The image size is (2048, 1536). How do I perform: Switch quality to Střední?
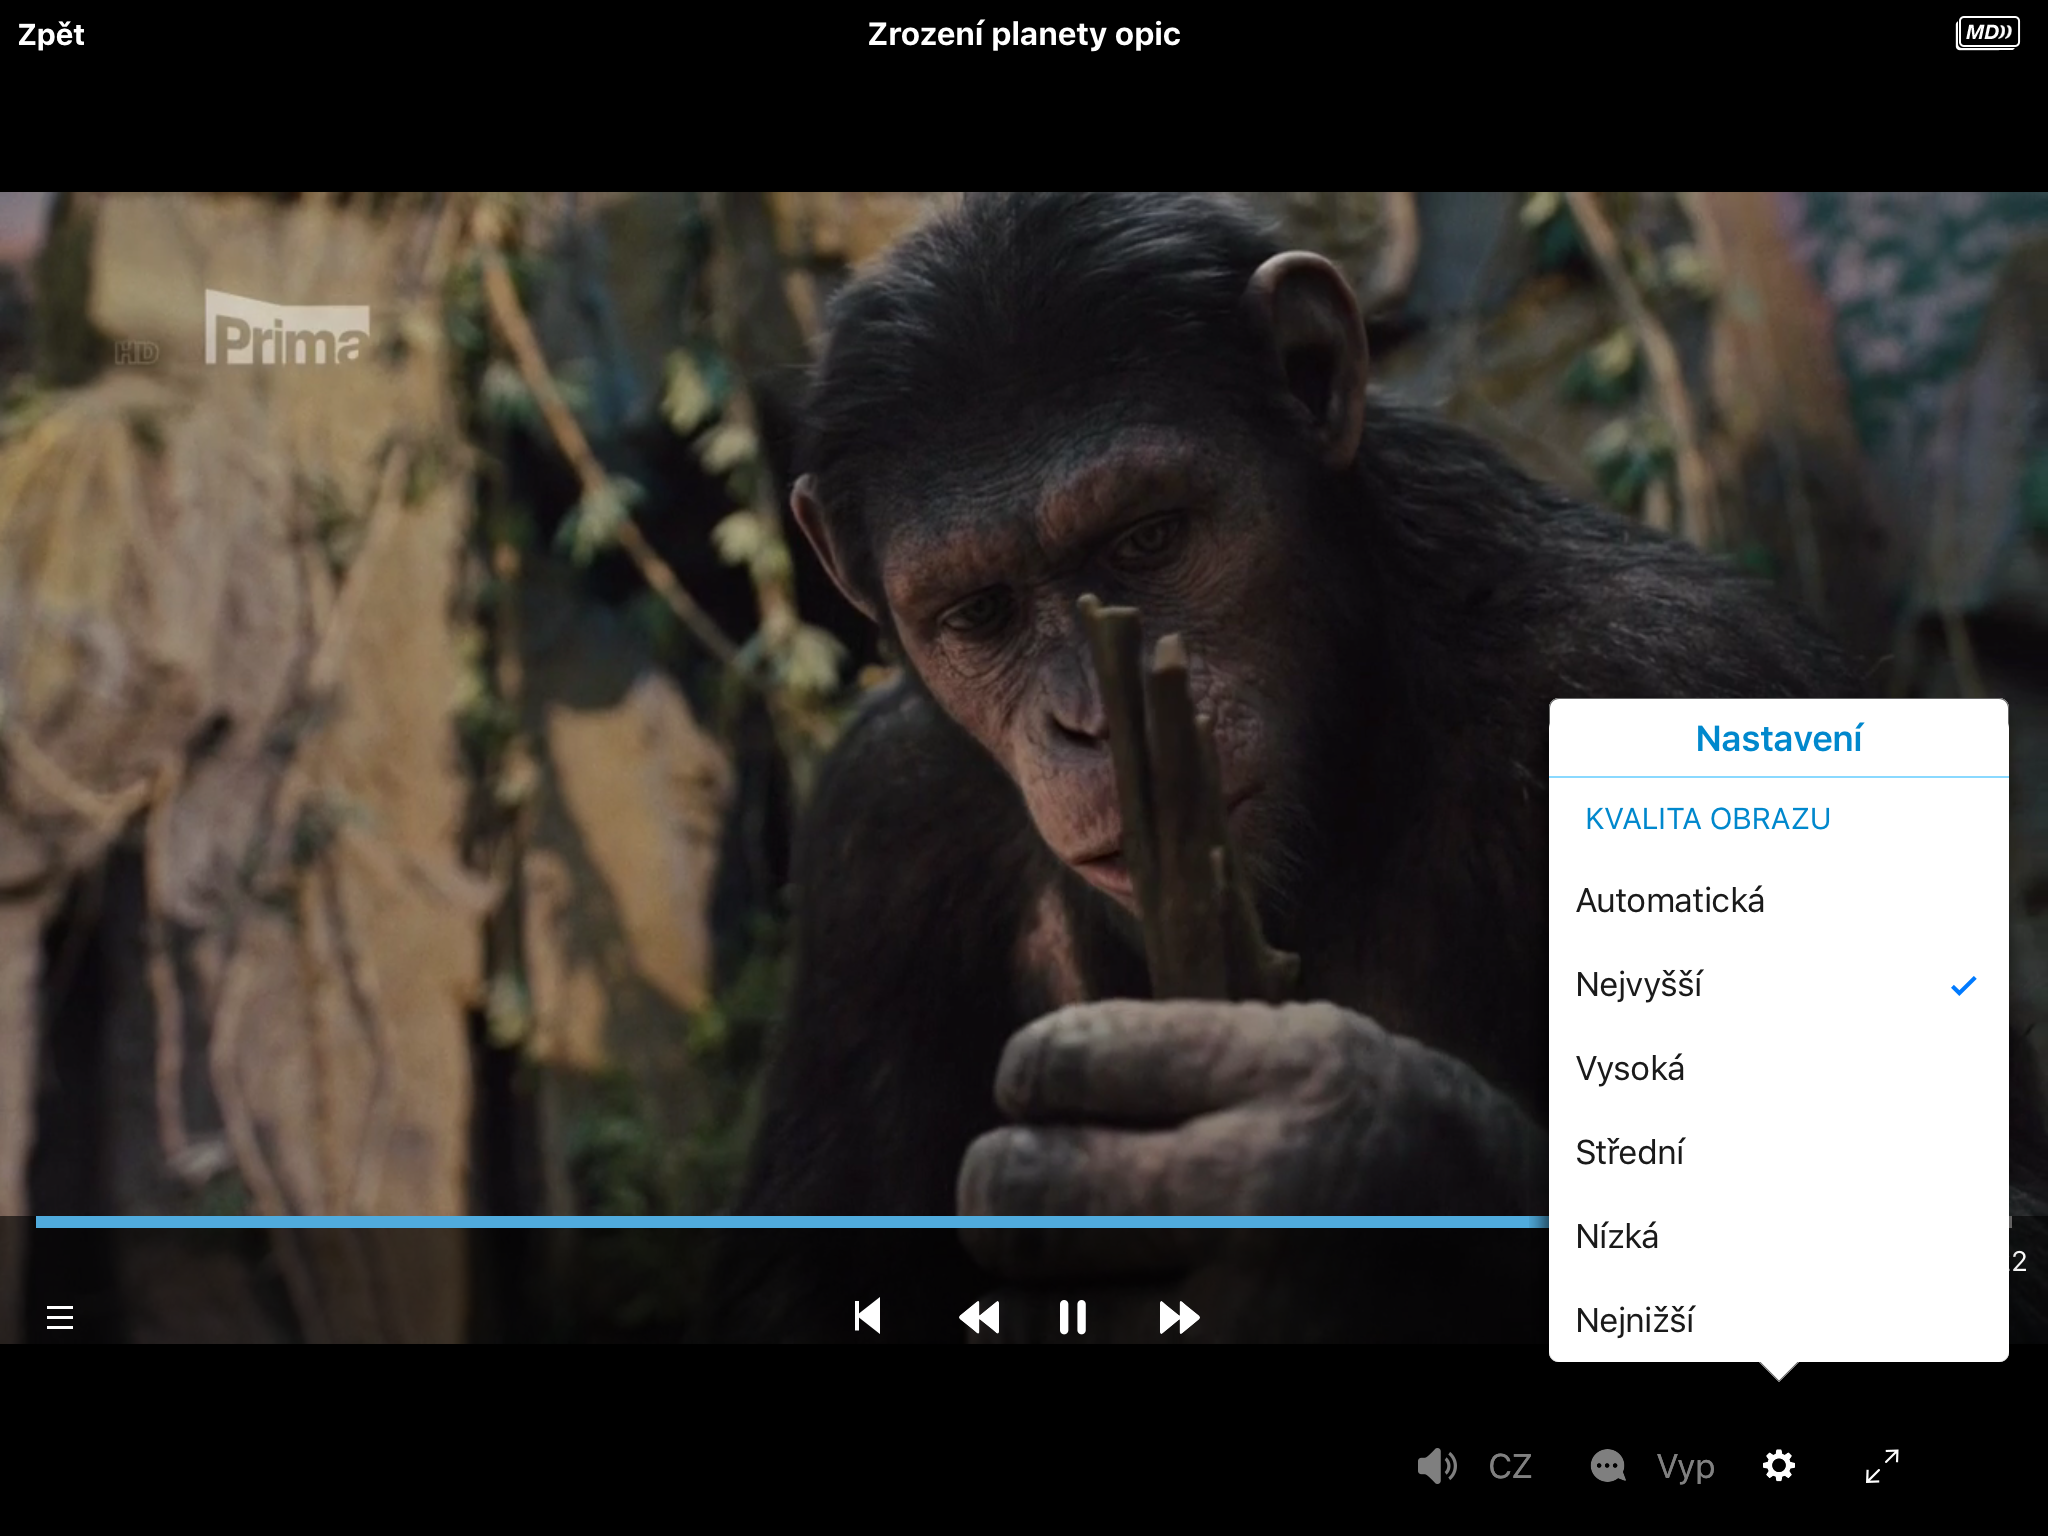pos(1630,1153)
